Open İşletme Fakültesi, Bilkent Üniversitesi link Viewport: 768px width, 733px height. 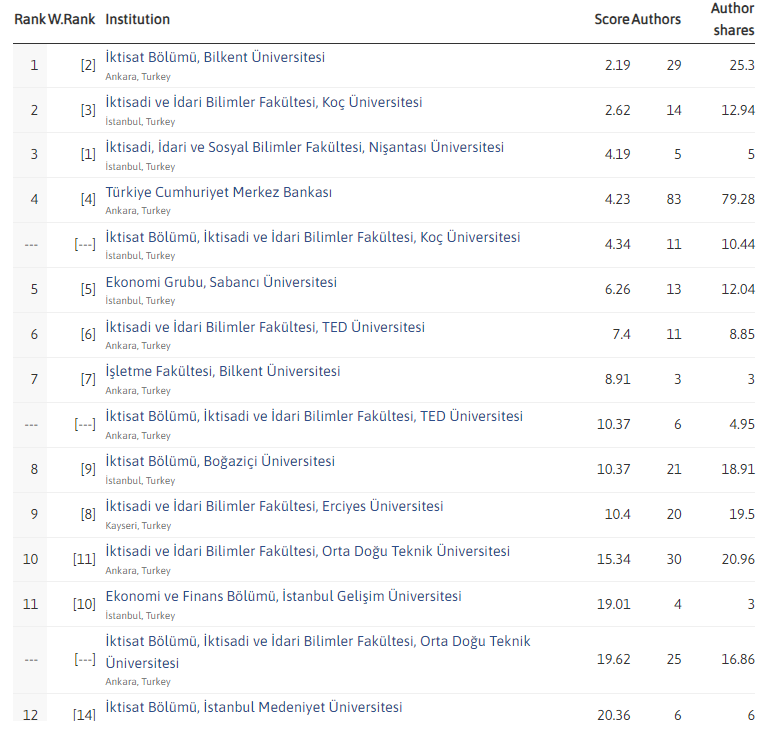click(x=223, y=372)
